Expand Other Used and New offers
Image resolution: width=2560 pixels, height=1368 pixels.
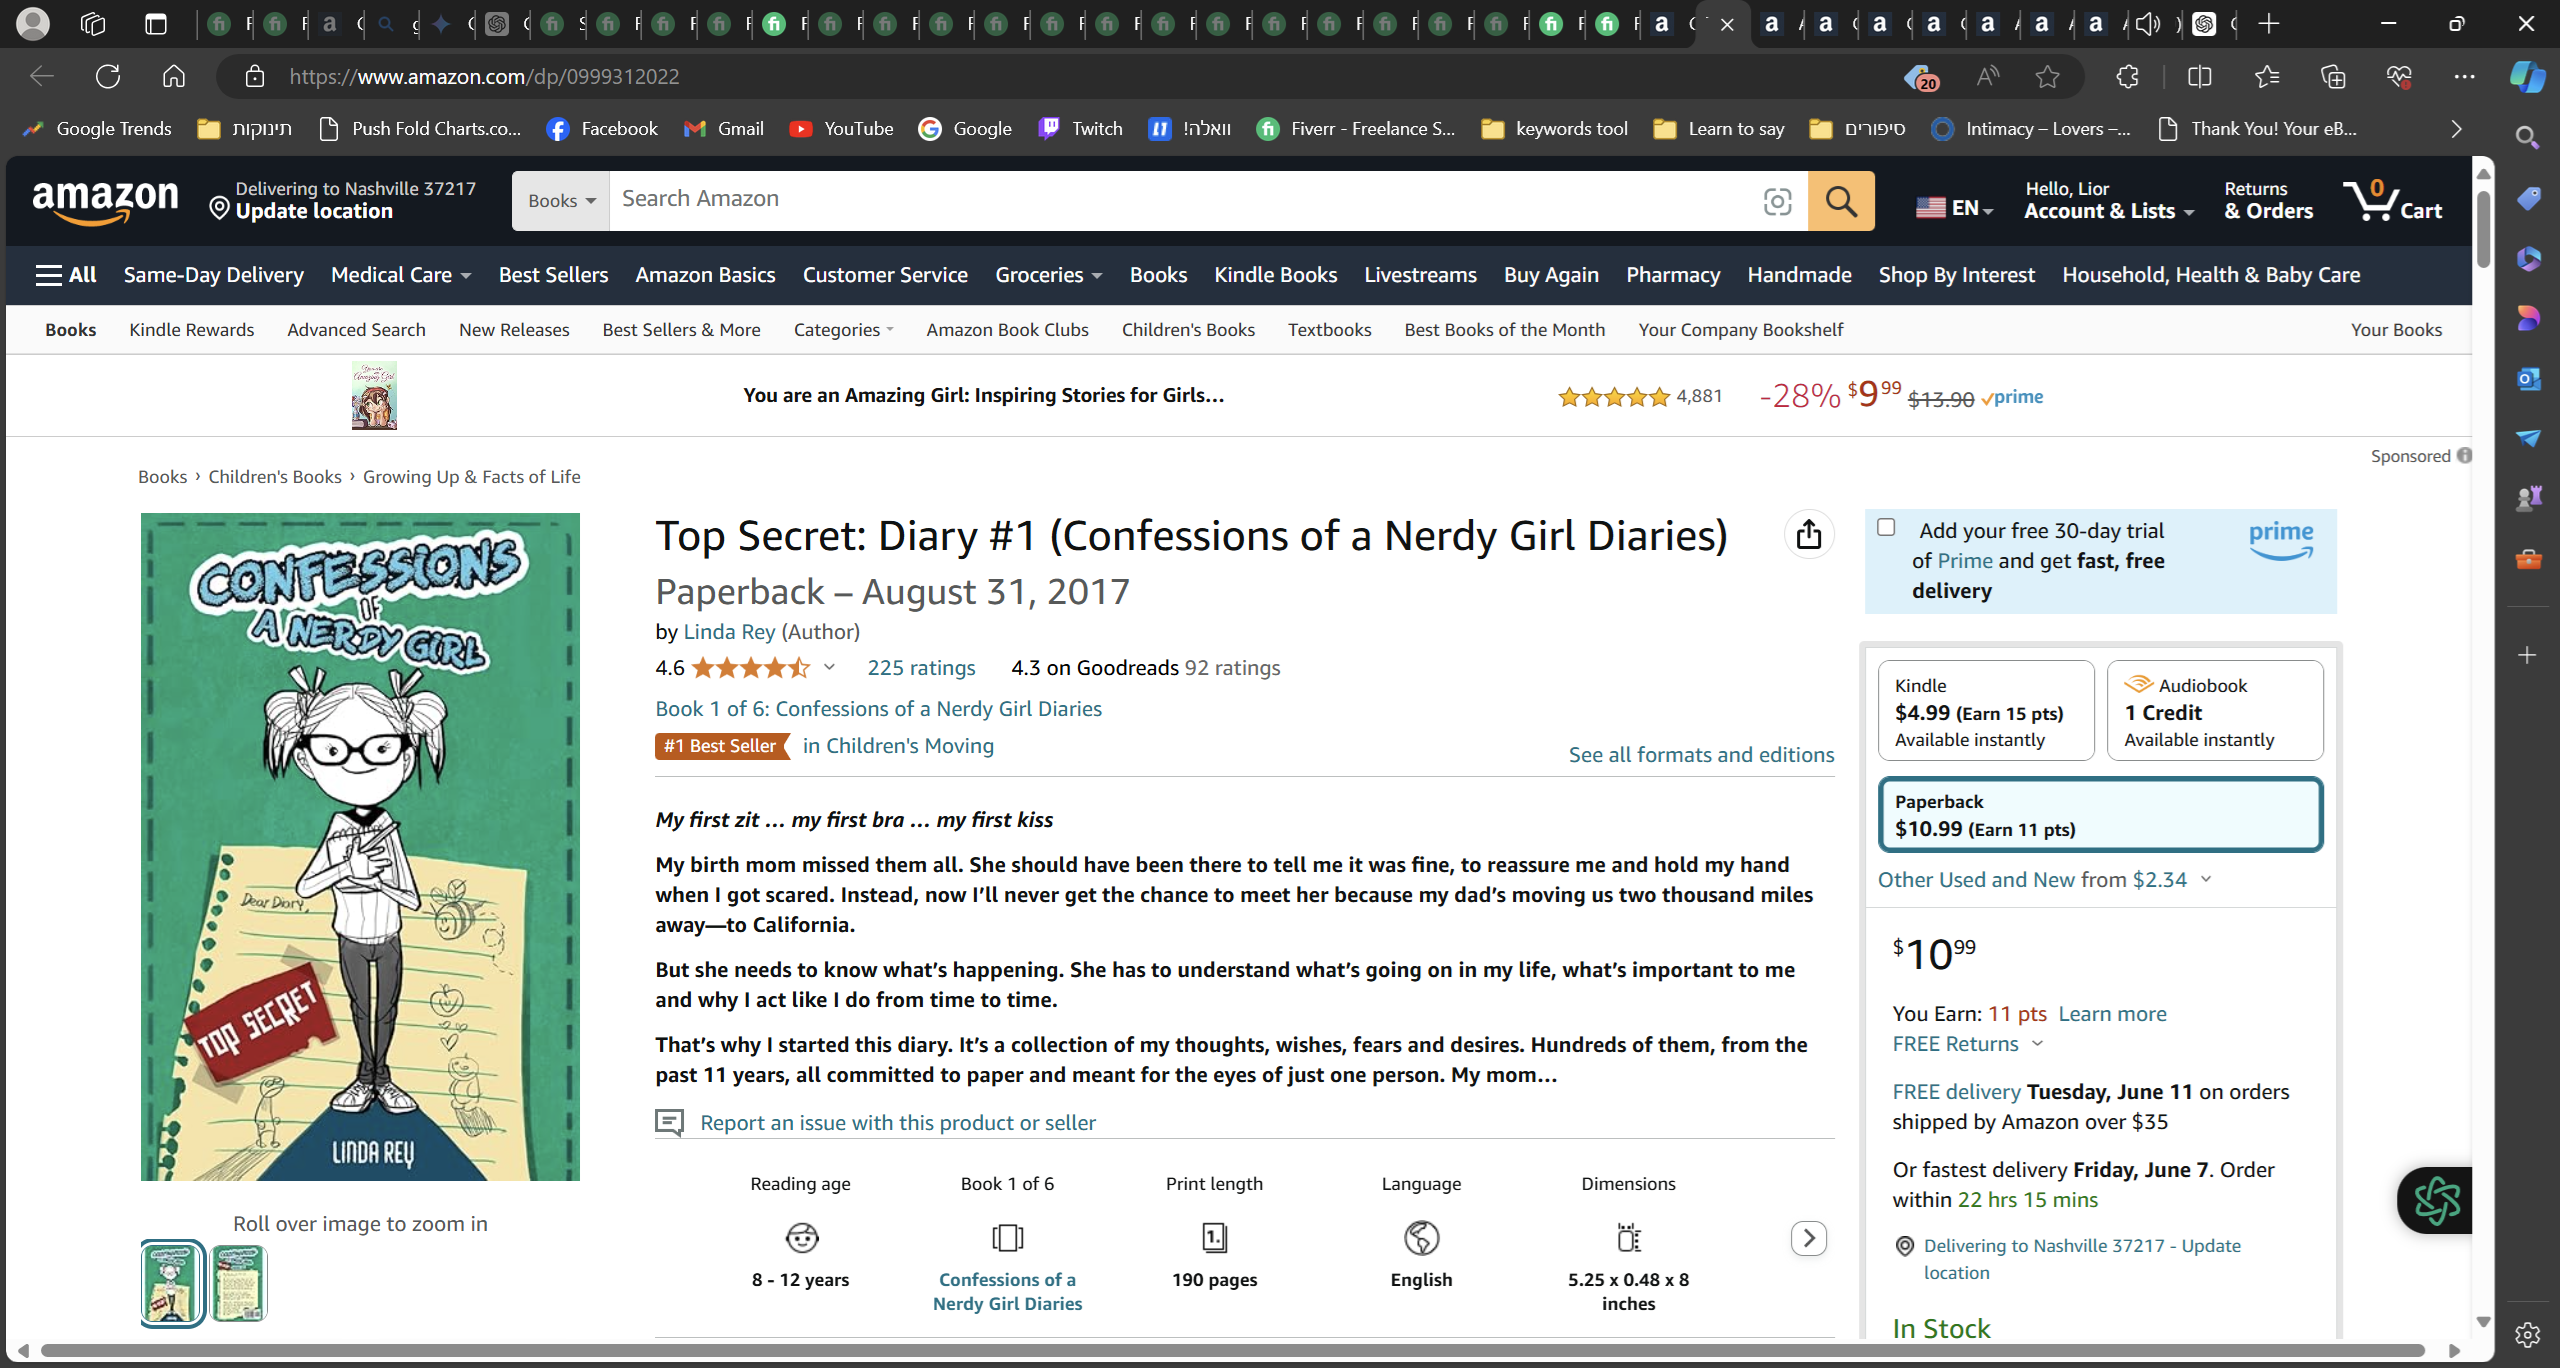[2044, 880]
